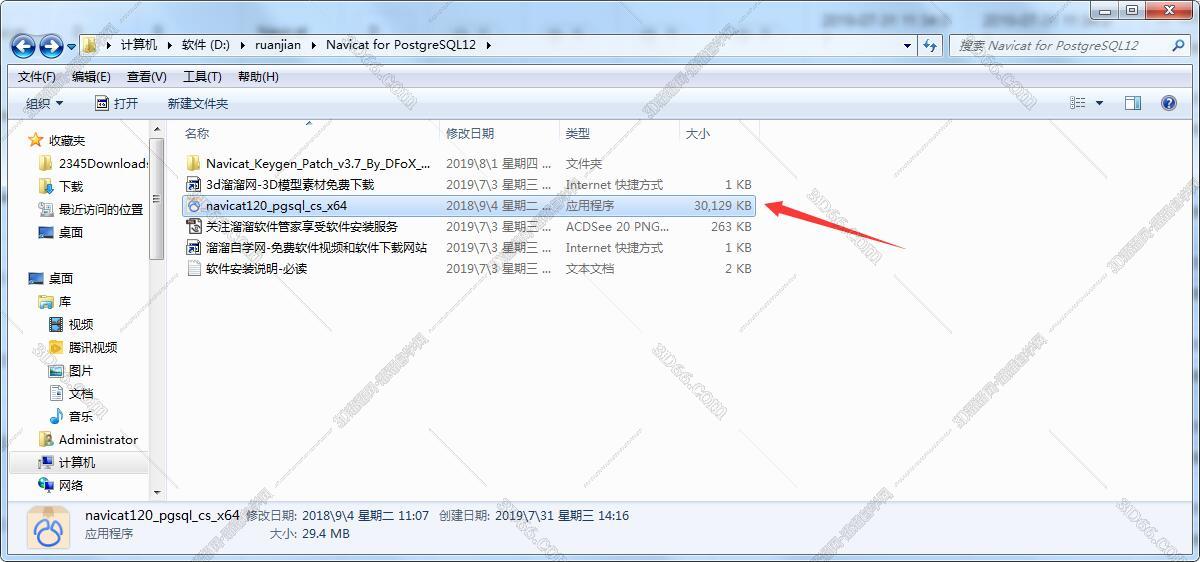Select 关注溜溜软件管家享受软件安装服务 image file icon
Screen dimensions: 1200x562
click(194, 226)
